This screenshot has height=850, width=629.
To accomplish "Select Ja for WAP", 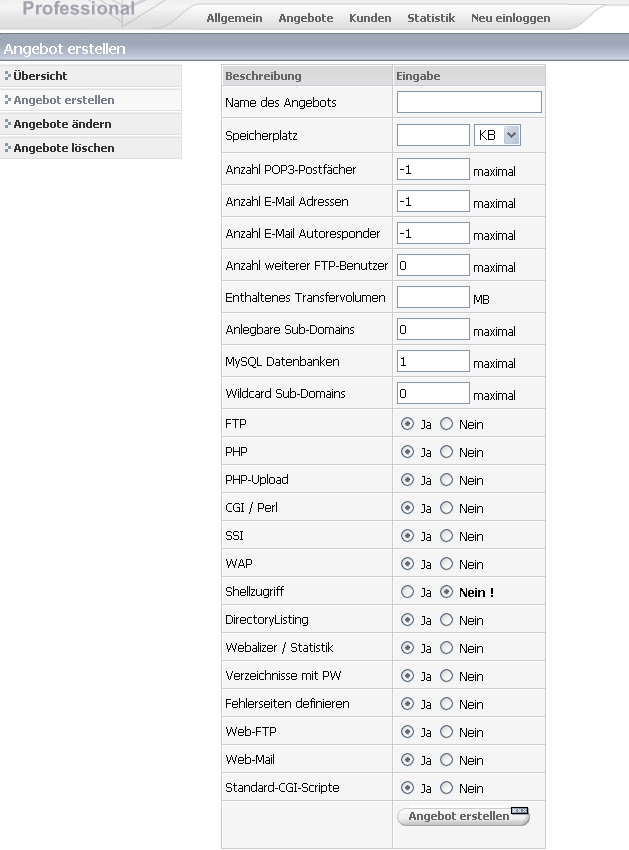I will (x=407, y=564).
